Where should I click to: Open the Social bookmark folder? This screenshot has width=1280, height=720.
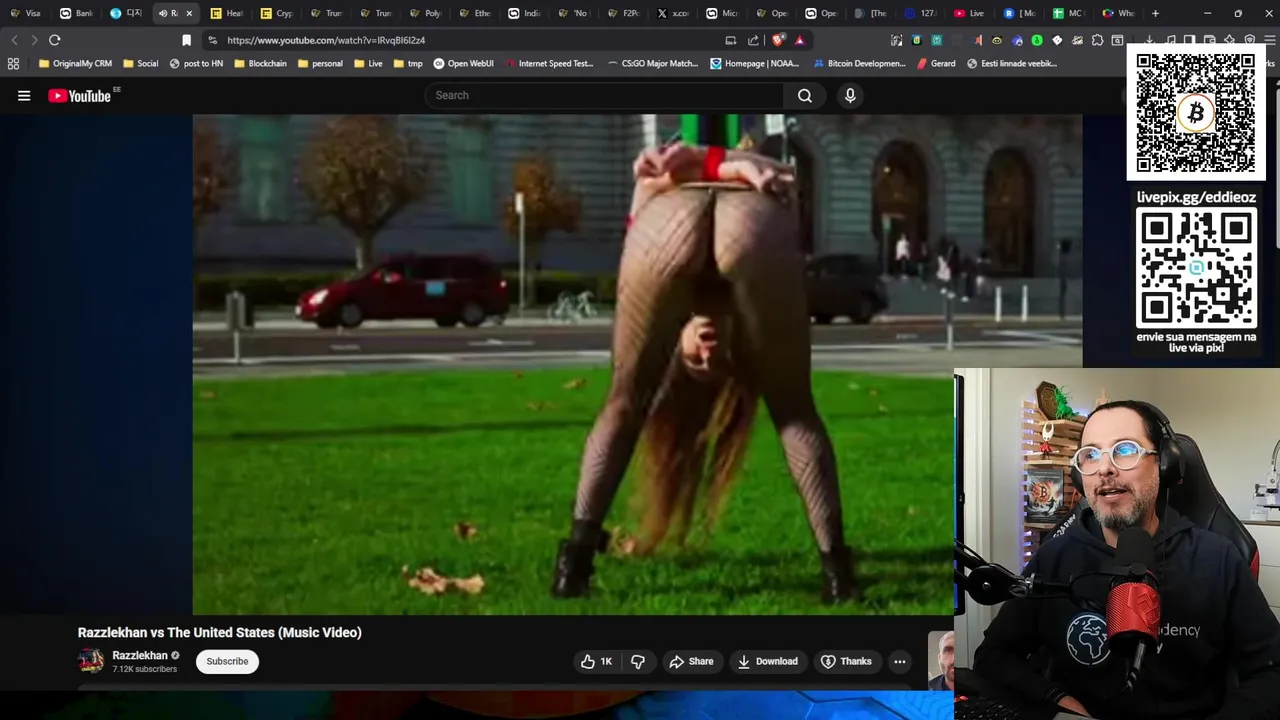click(140, 63)
